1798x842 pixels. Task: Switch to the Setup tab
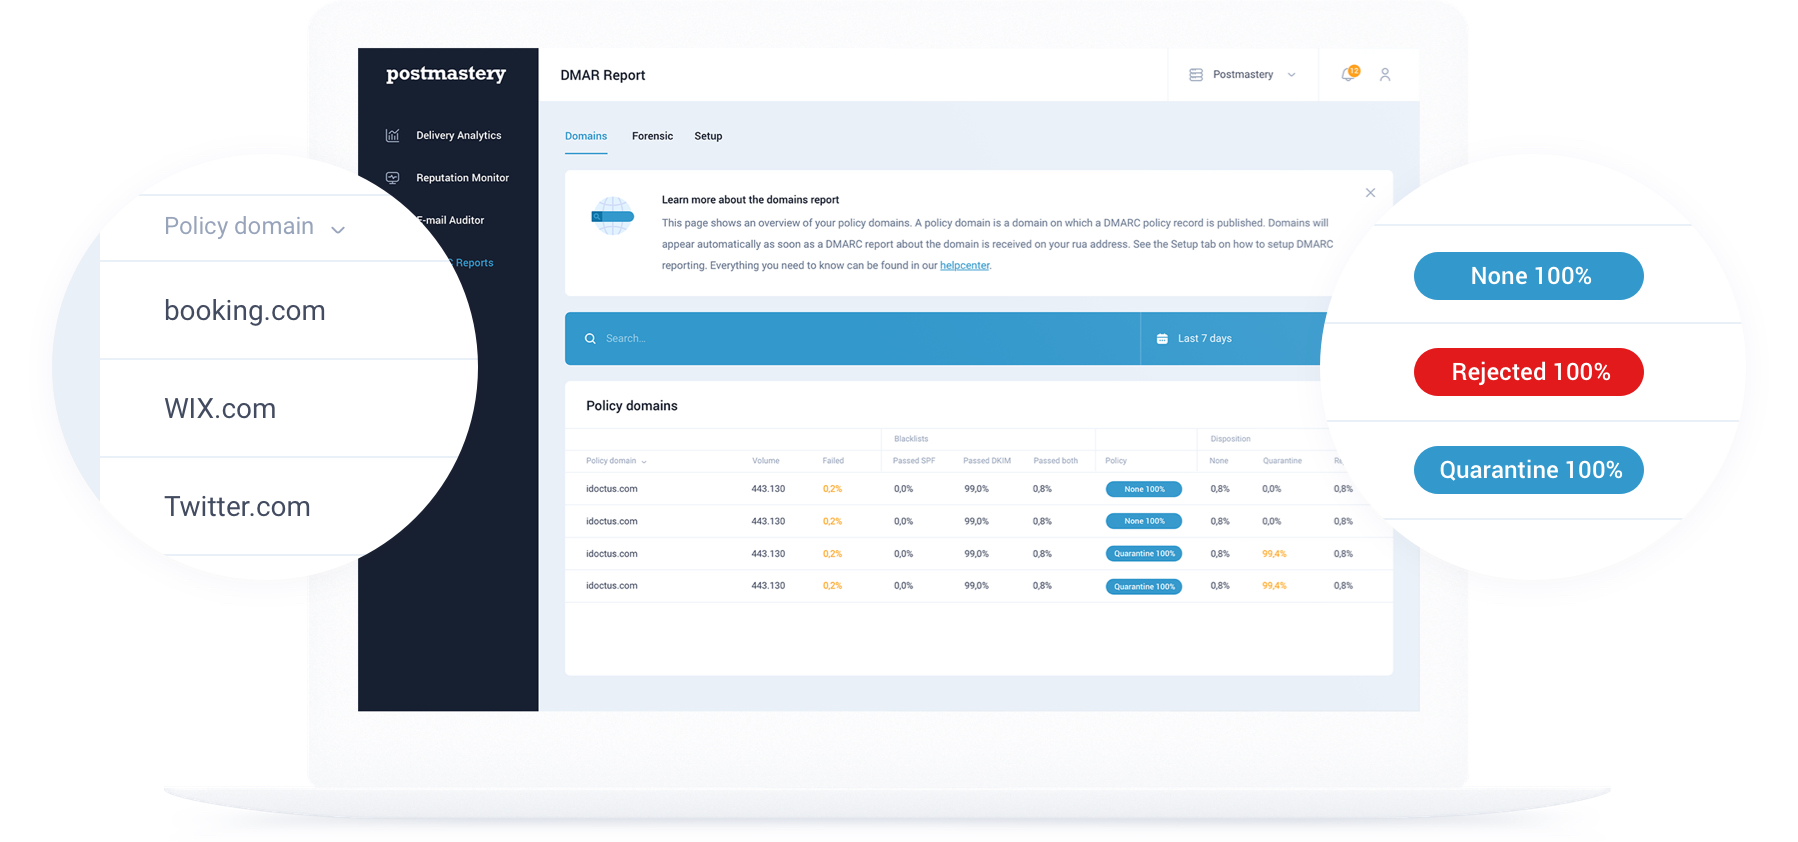pos(708,136)
